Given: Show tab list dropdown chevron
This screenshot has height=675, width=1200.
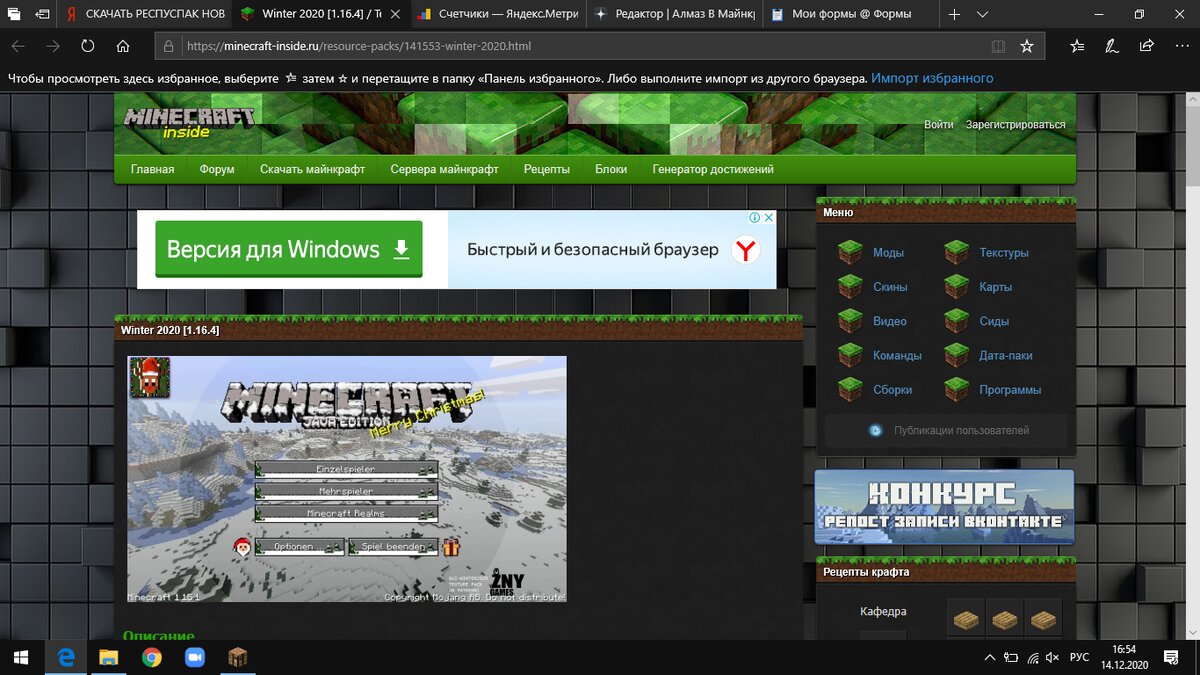Looking at the screenshot, I should [982, 14].
